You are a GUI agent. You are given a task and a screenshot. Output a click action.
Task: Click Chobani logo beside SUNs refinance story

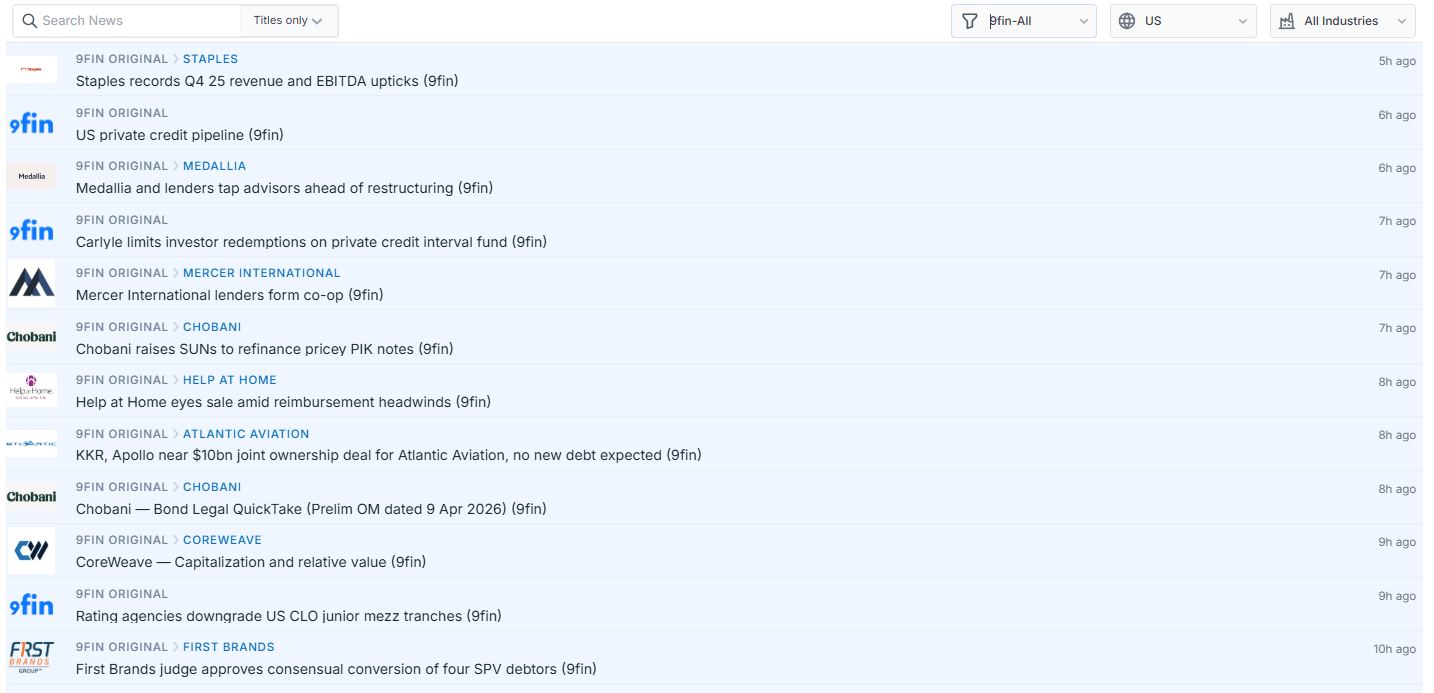[x=32, y=337]
